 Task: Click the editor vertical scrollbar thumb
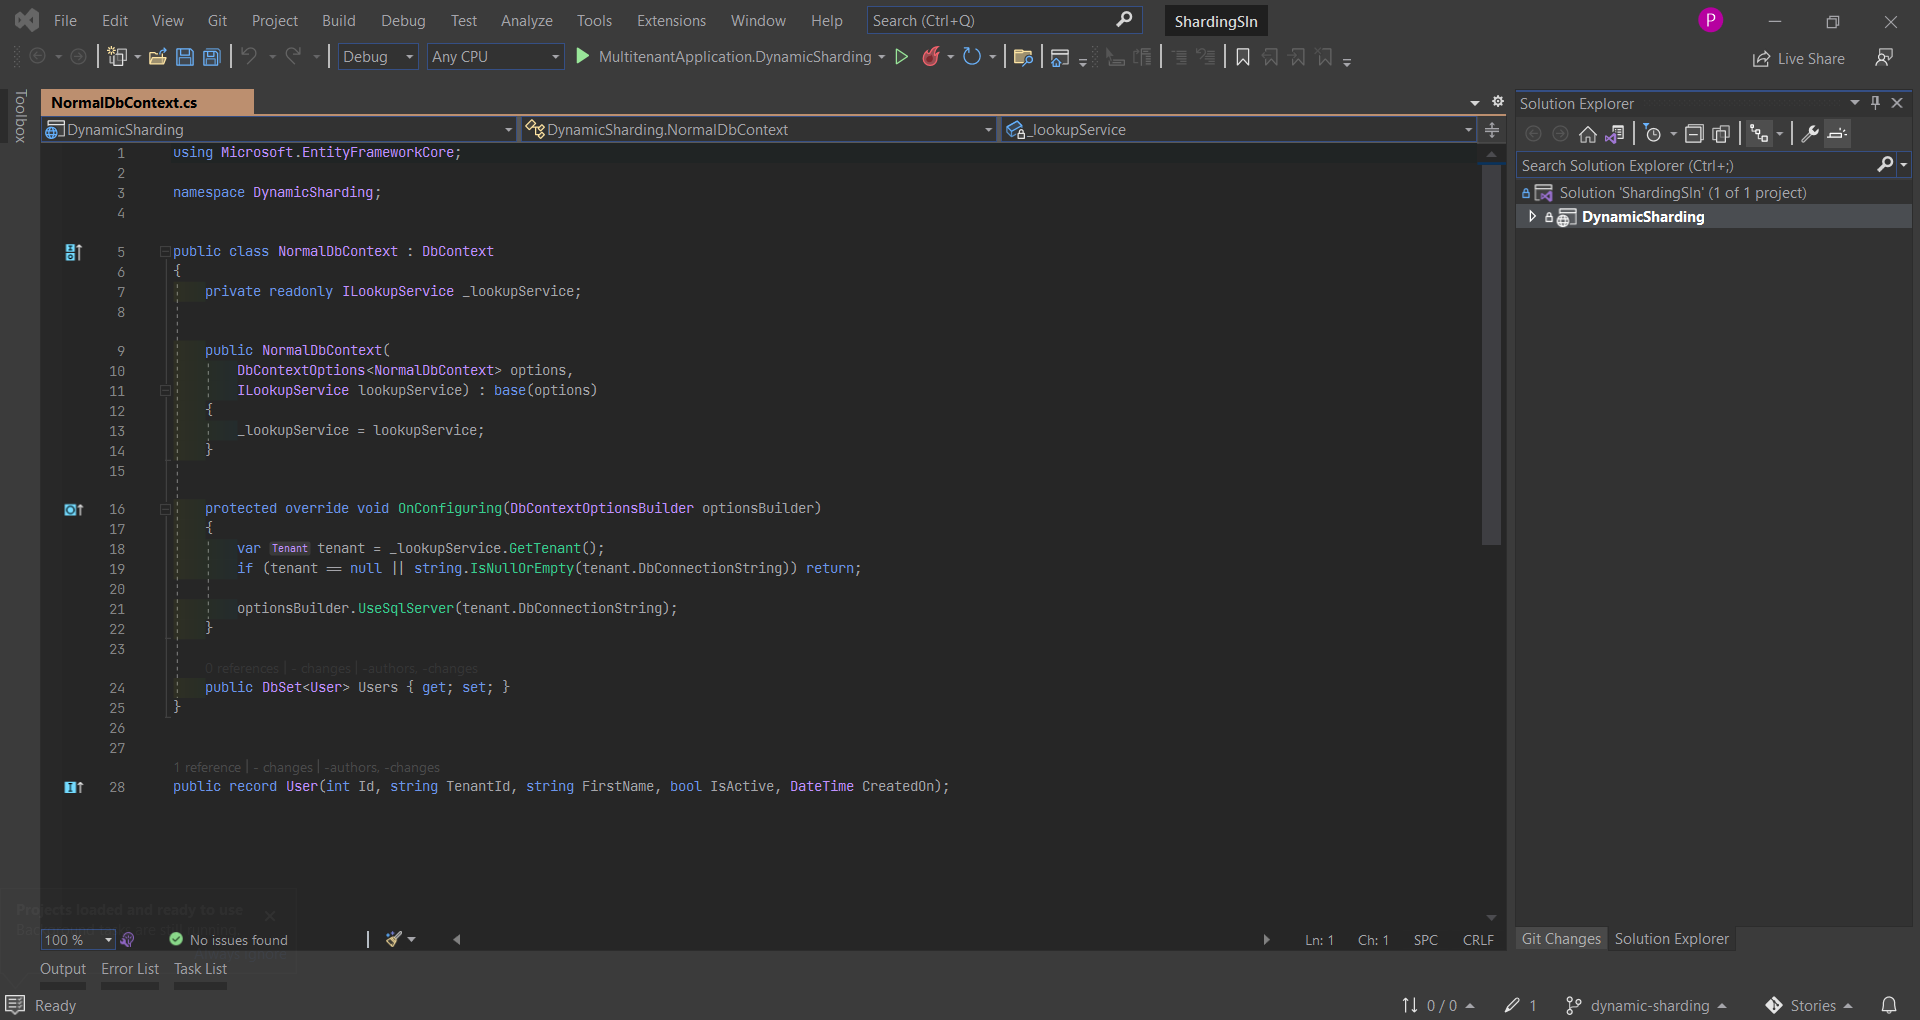pyautogui.click(x=1491, y=355)
